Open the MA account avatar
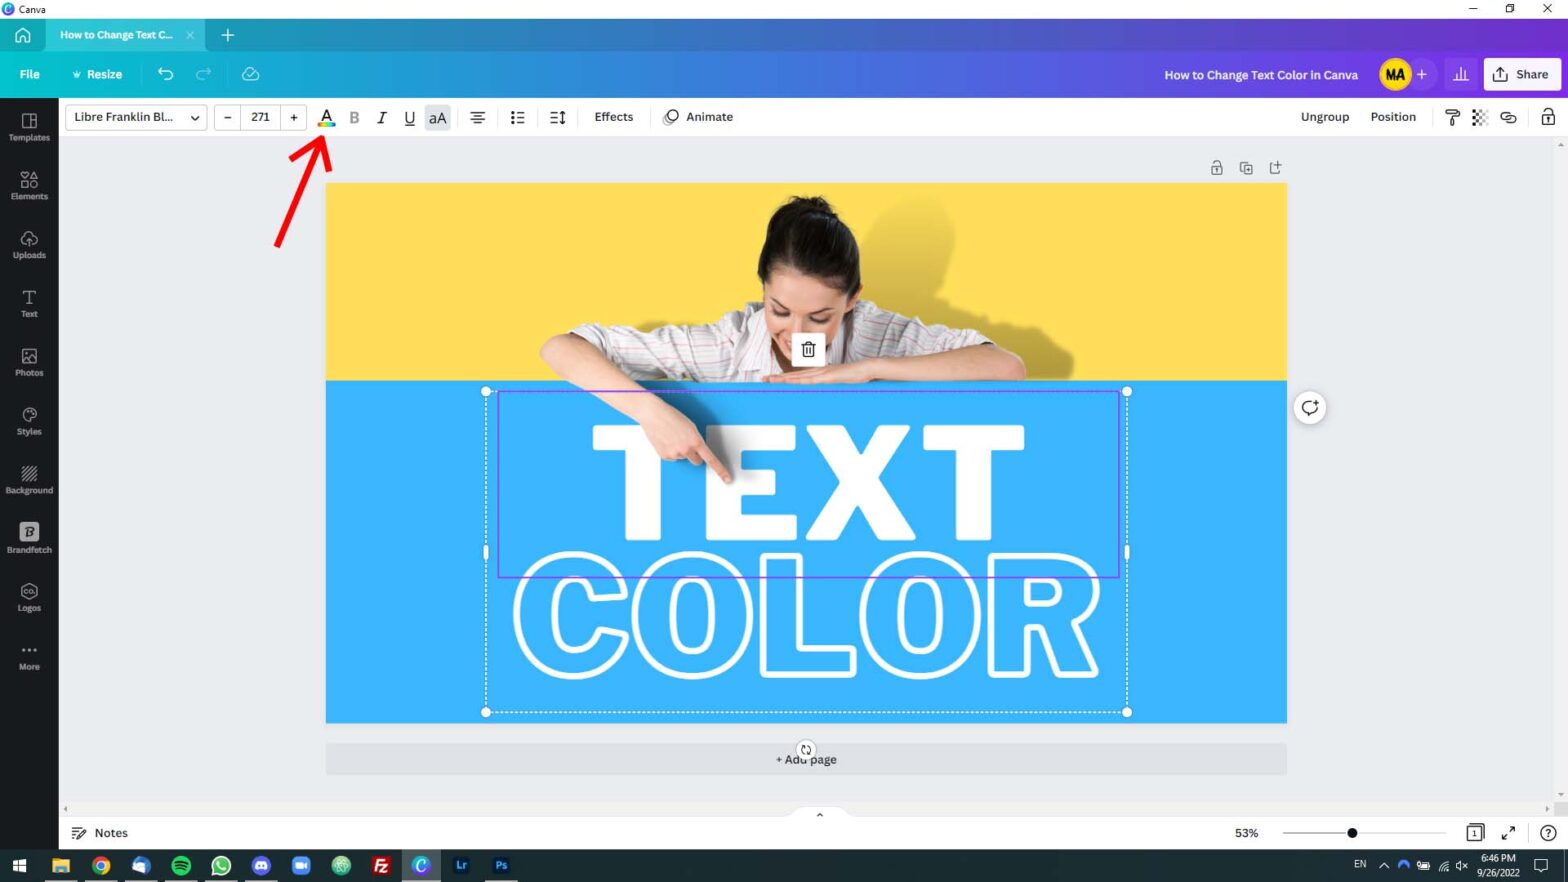1568x882 pixels. click(1395, 74)
